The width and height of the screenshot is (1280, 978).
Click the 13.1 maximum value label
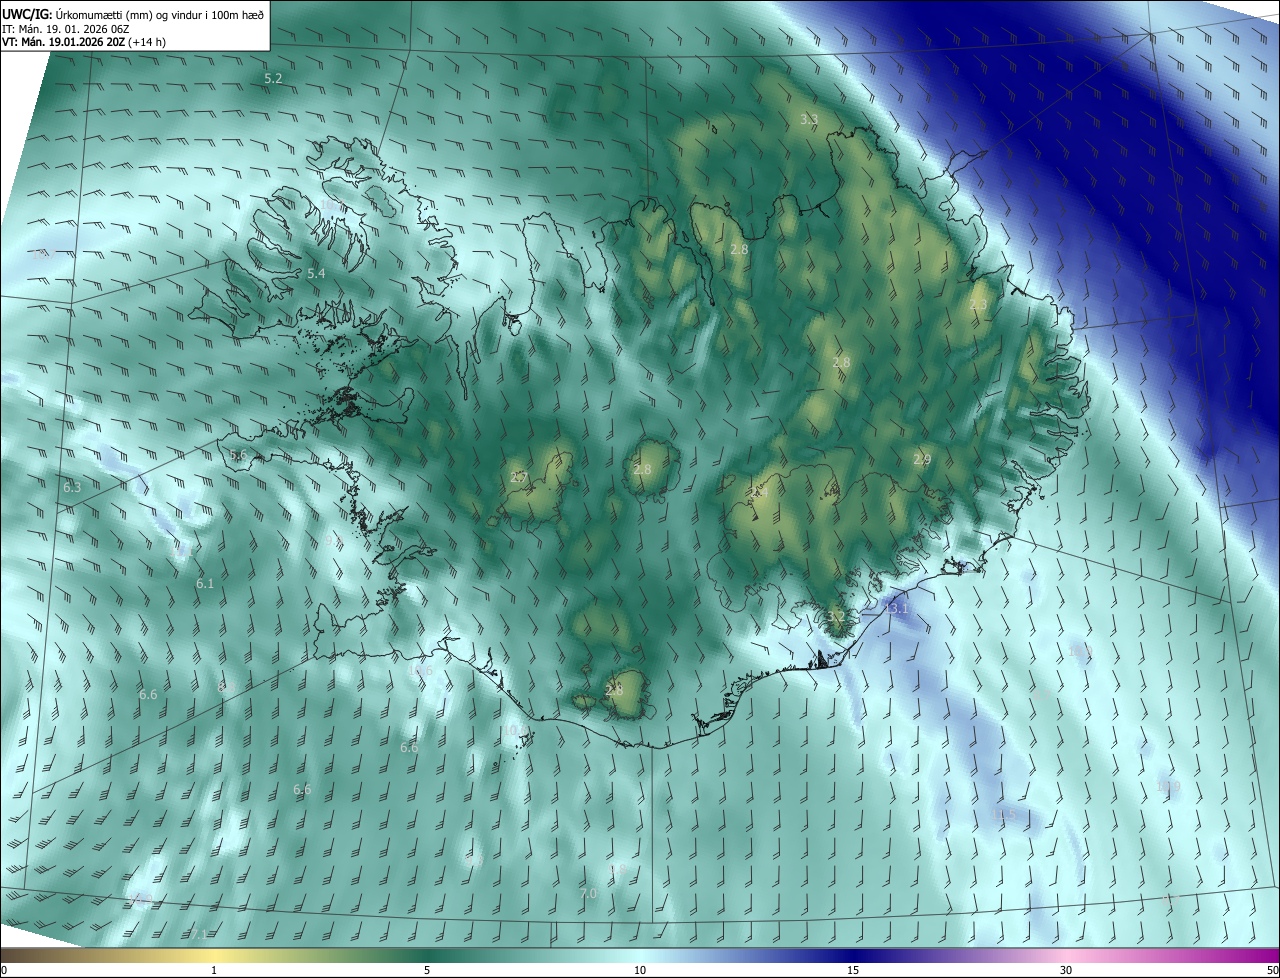click(897, 608)
